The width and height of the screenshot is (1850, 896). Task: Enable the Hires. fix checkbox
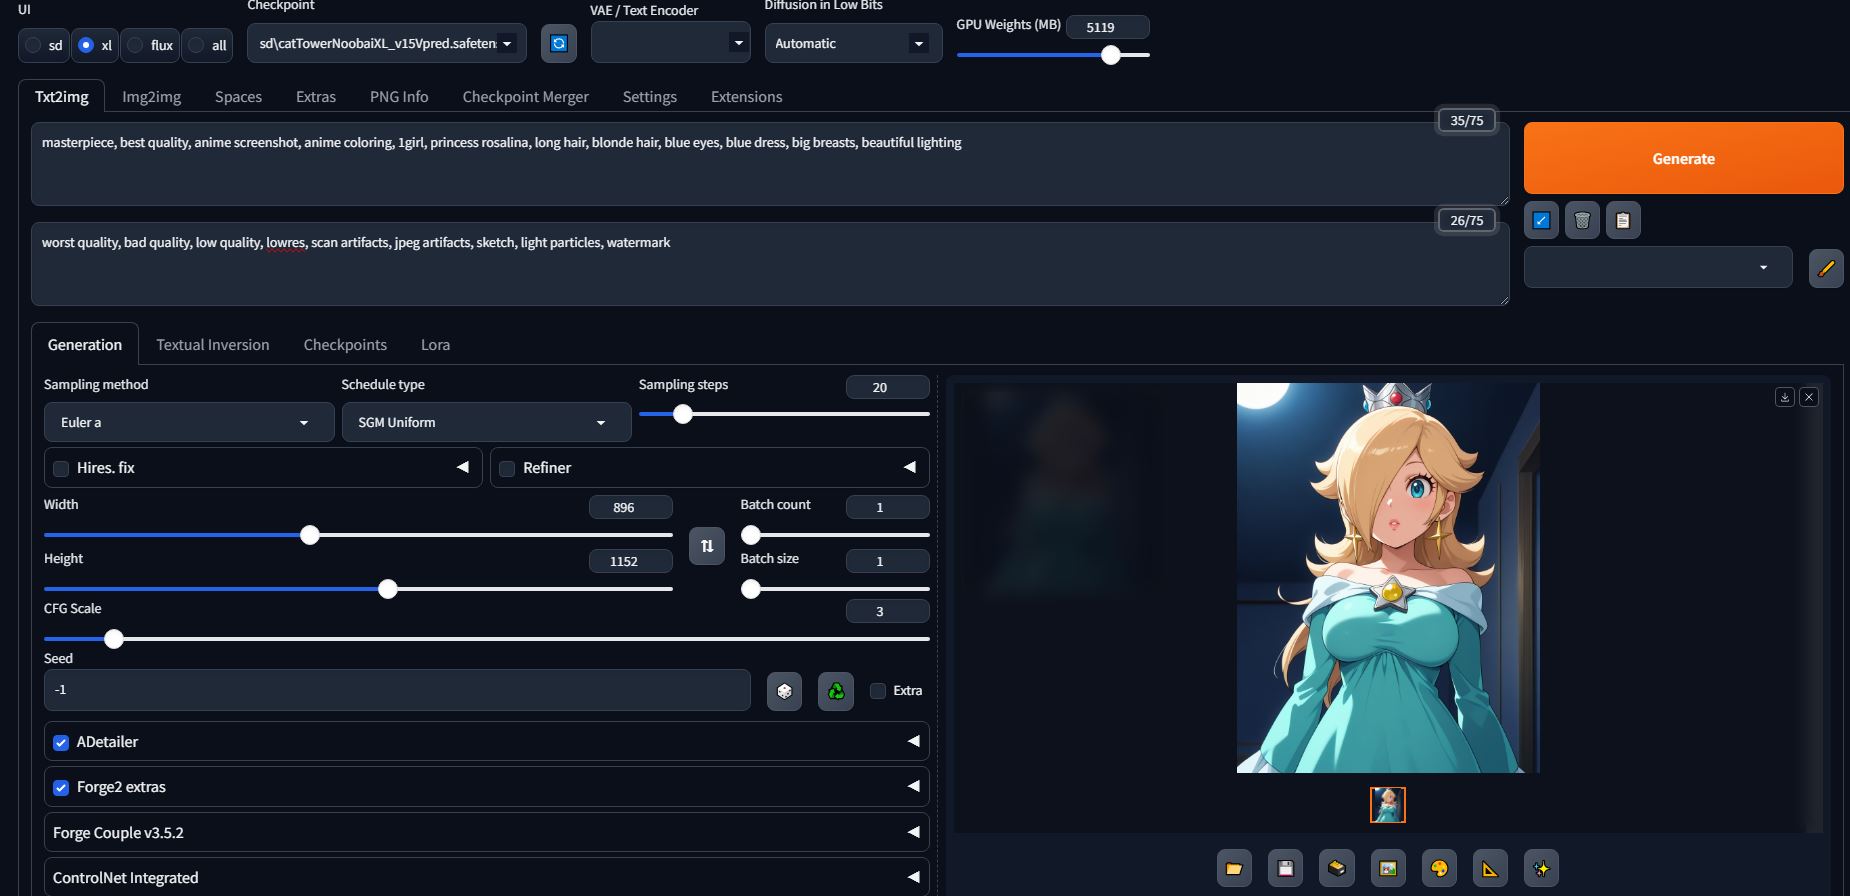pos(61,468)
